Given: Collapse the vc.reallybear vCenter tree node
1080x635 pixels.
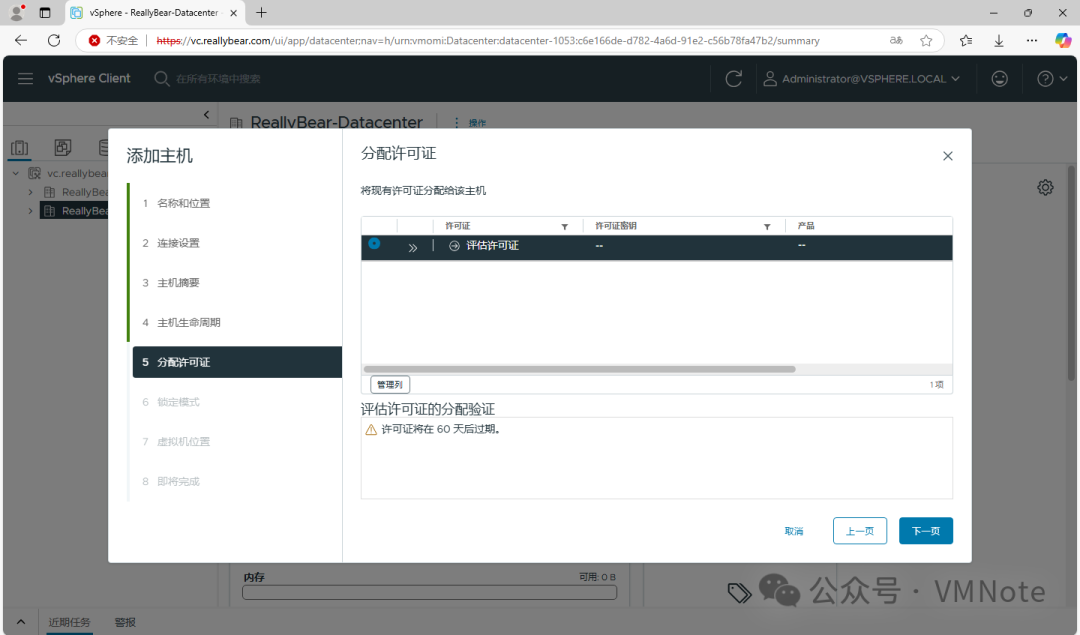Looking at the screenshot, I should [15, 173].
